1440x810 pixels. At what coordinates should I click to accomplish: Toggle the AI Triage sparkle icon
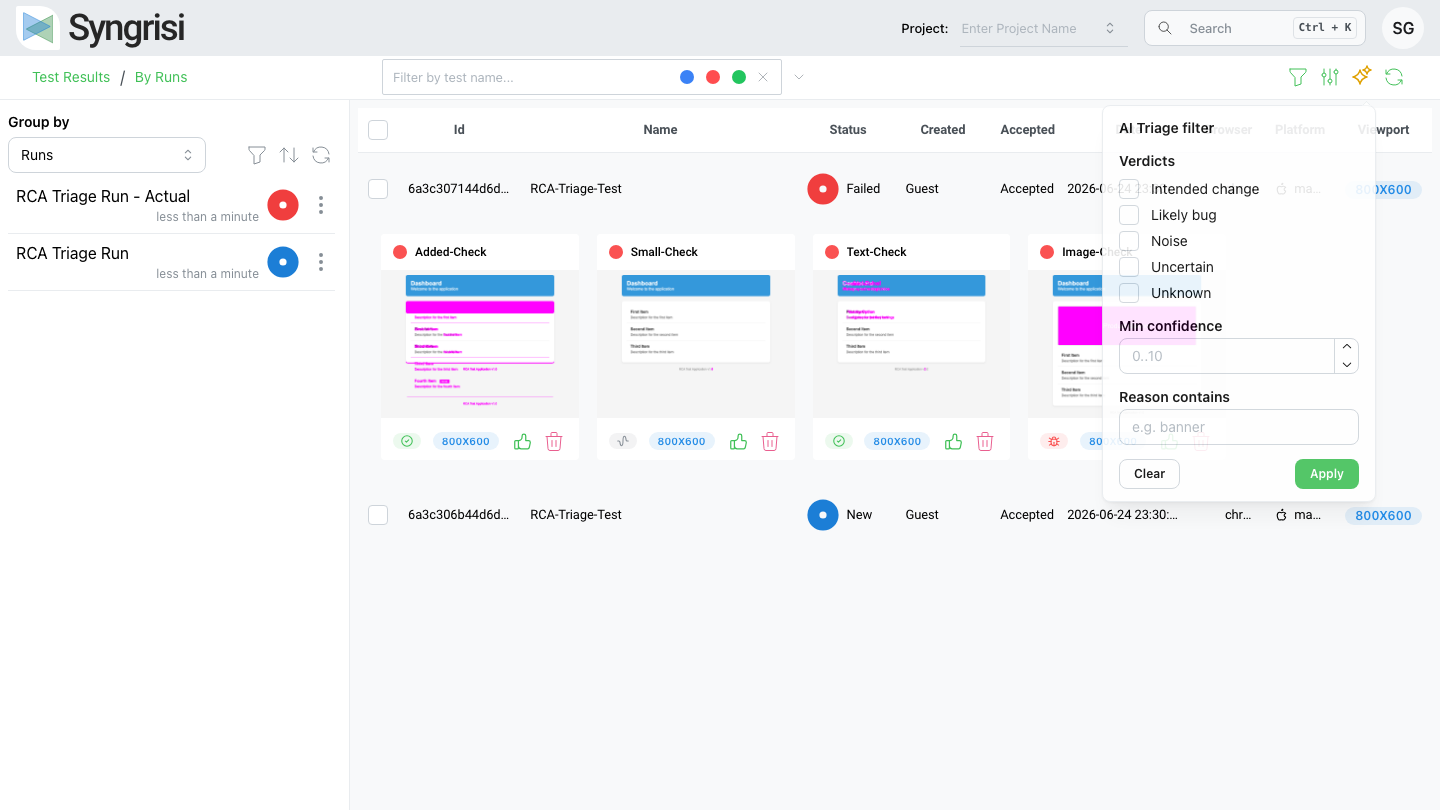[x=1362, y=76]
